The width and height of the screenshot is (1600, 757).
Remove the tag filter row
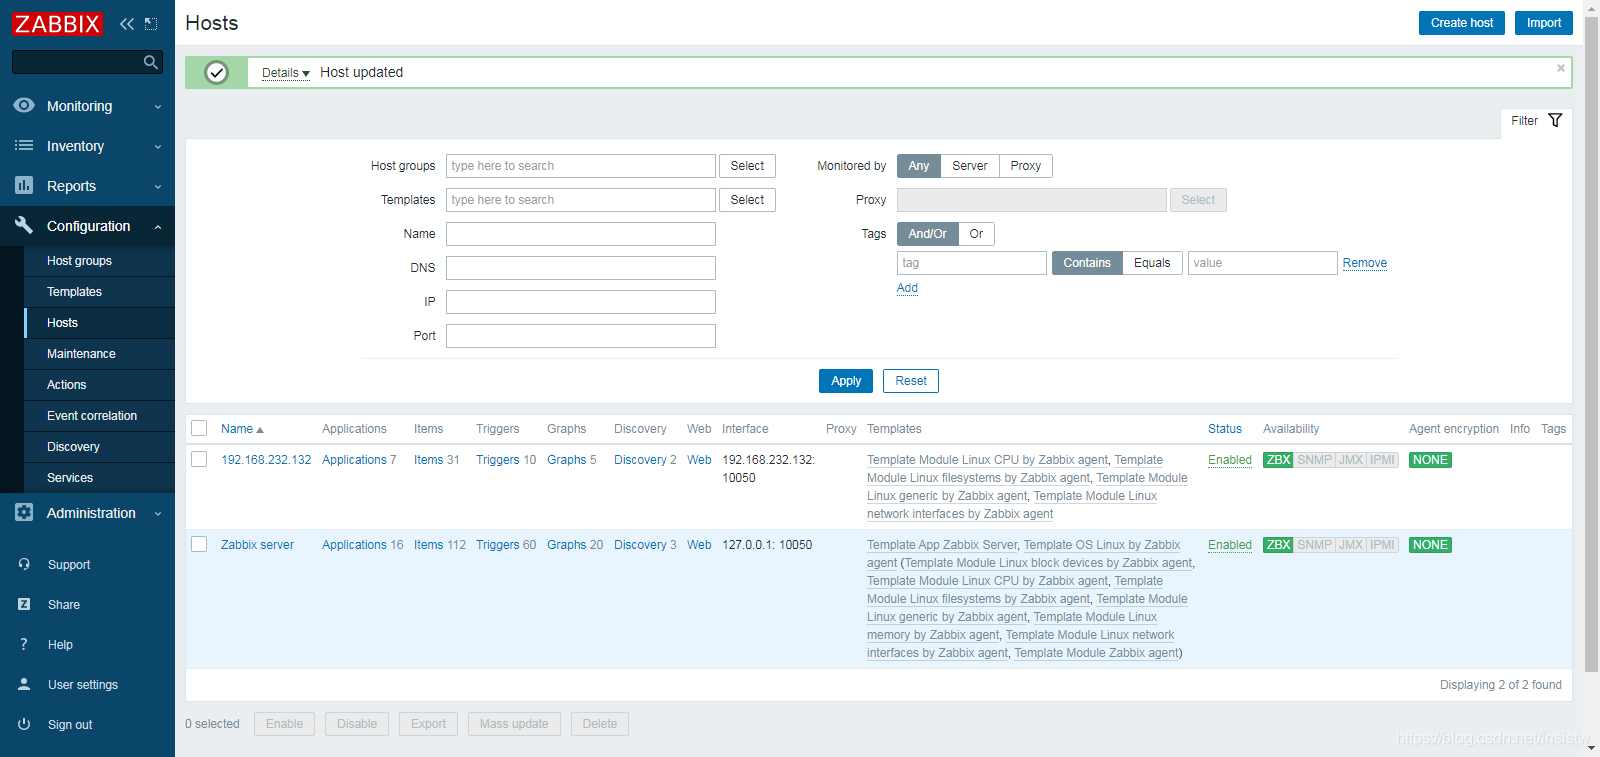coord(1365,263)
